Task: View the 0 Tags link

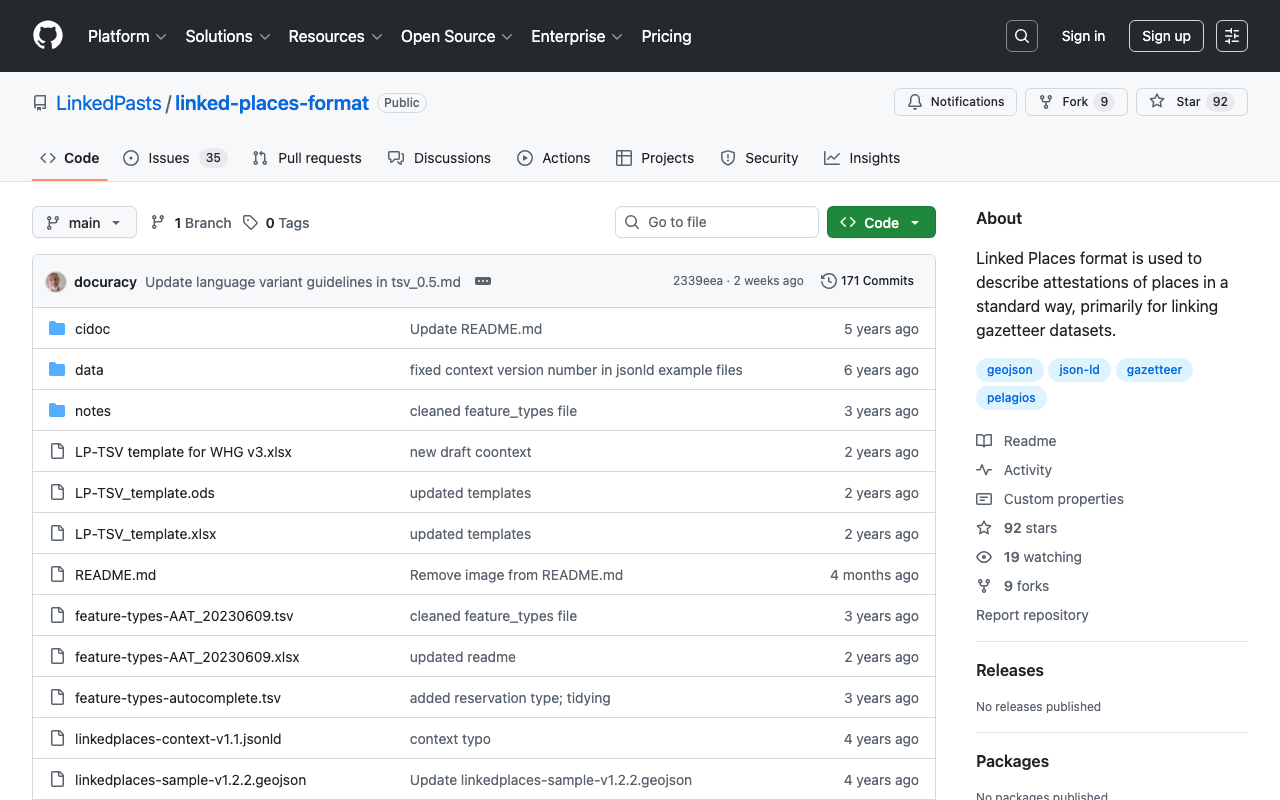Action: tap(286, 223)
